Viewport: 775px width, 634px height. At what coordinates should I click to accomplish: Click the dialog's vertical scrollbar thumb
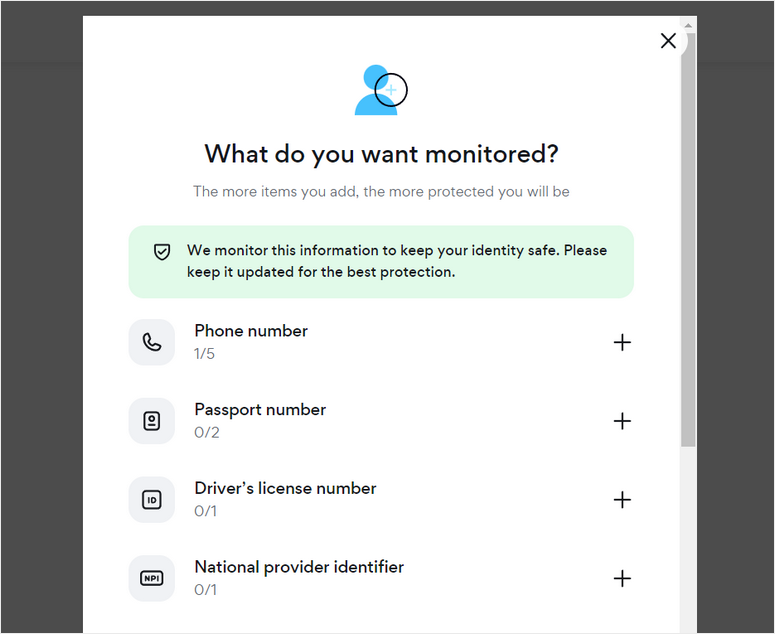click(689, 240)
